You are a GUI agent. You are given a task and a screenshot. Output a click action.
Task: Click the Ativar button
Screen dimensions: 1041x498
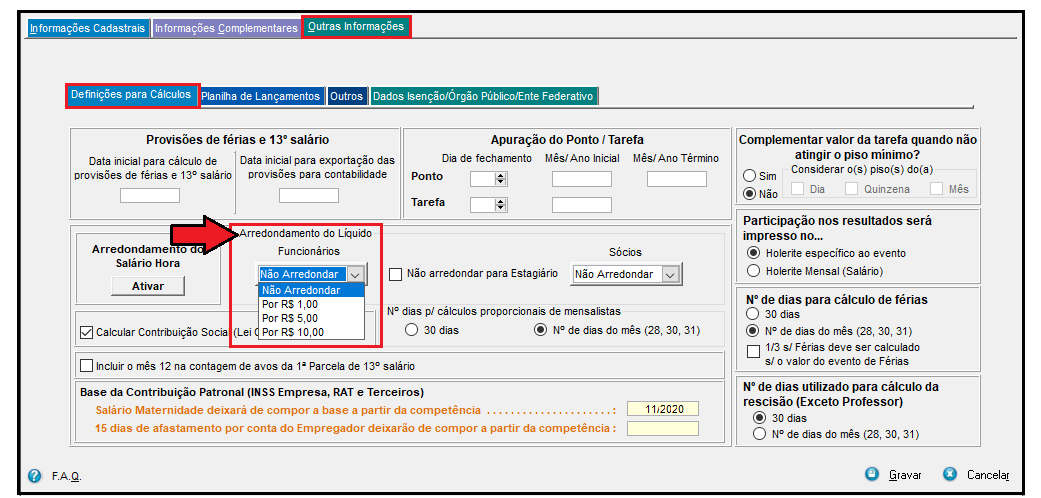(147, 286)
